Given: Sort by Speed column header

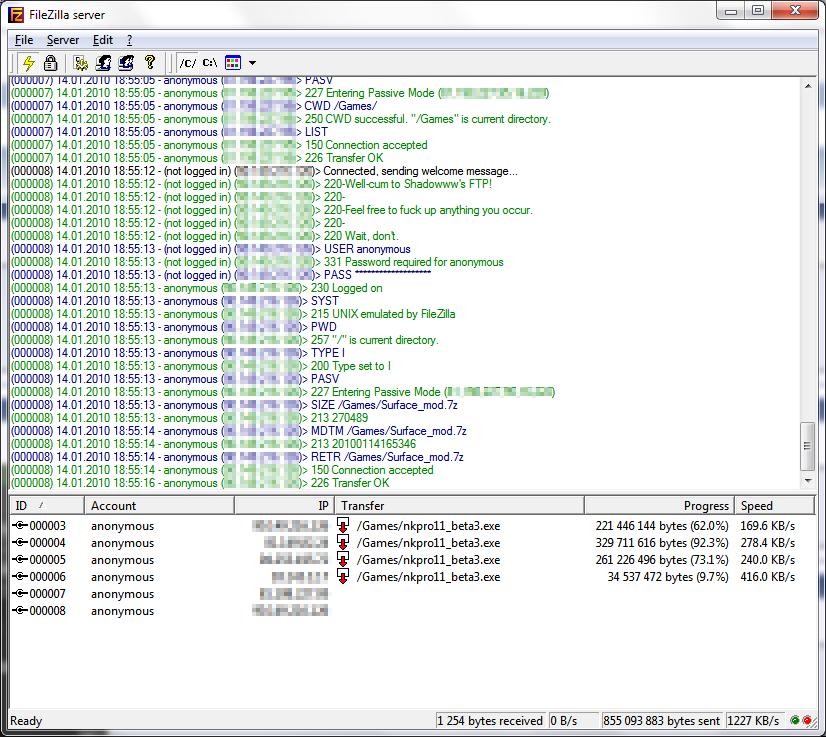Looking at the screenshot, I should [774, 506].
